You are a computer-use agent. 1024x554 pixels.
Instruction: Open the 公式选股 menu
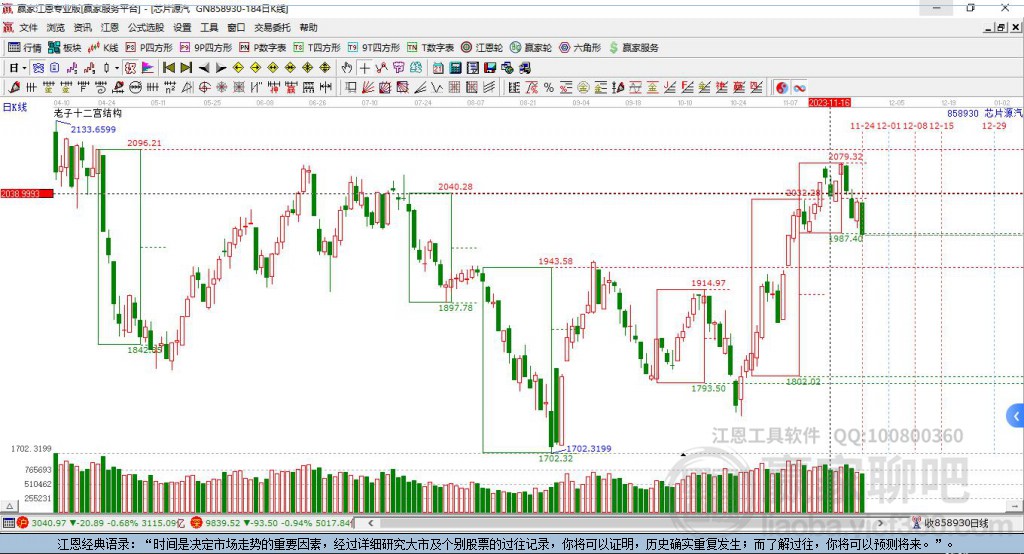click(x=146, y=27)
